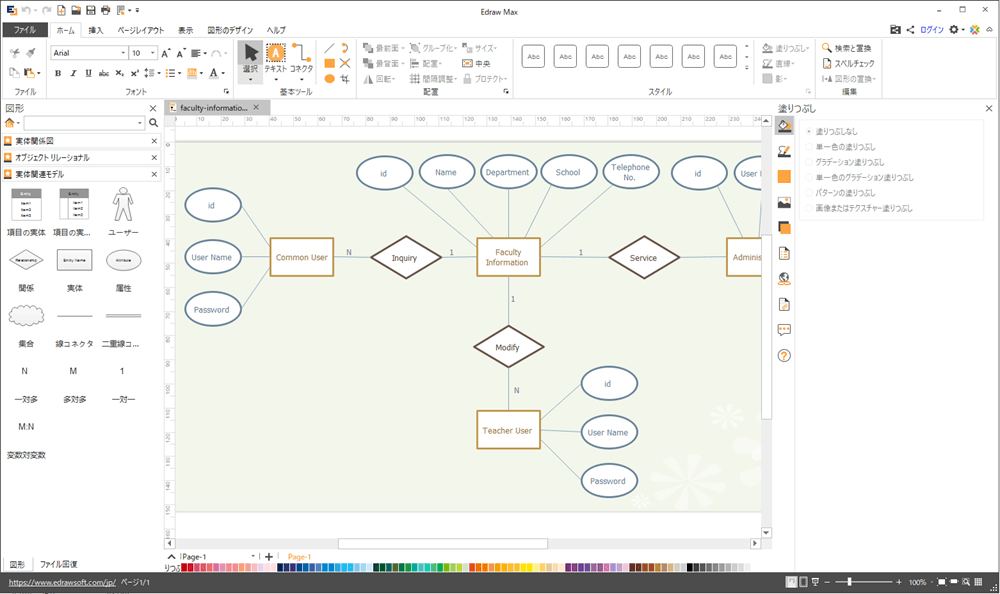Image resolution: width=1000 pixels, height=594 pixels.
Task: Open Find and Replace
Action: click(846, 48)
